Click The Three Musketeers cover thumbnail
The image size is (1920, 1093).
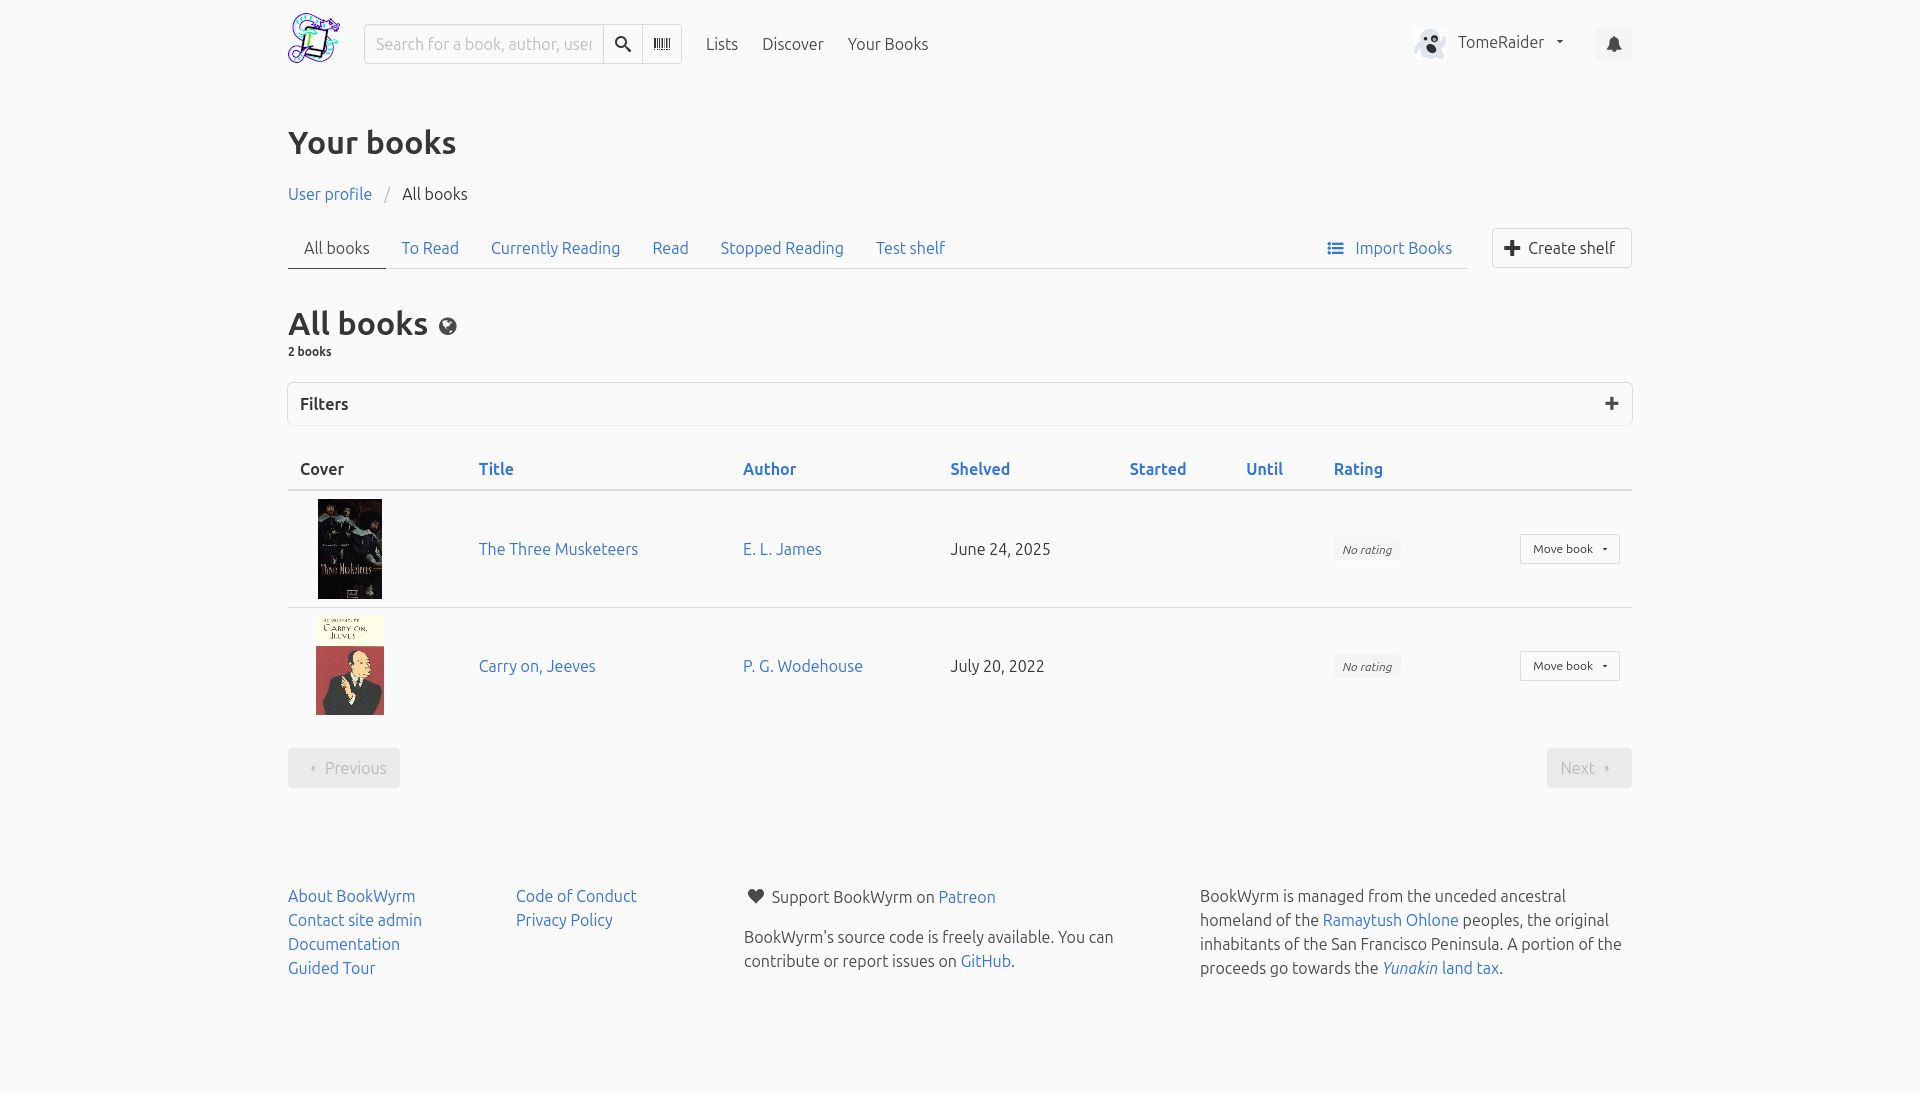350,549
